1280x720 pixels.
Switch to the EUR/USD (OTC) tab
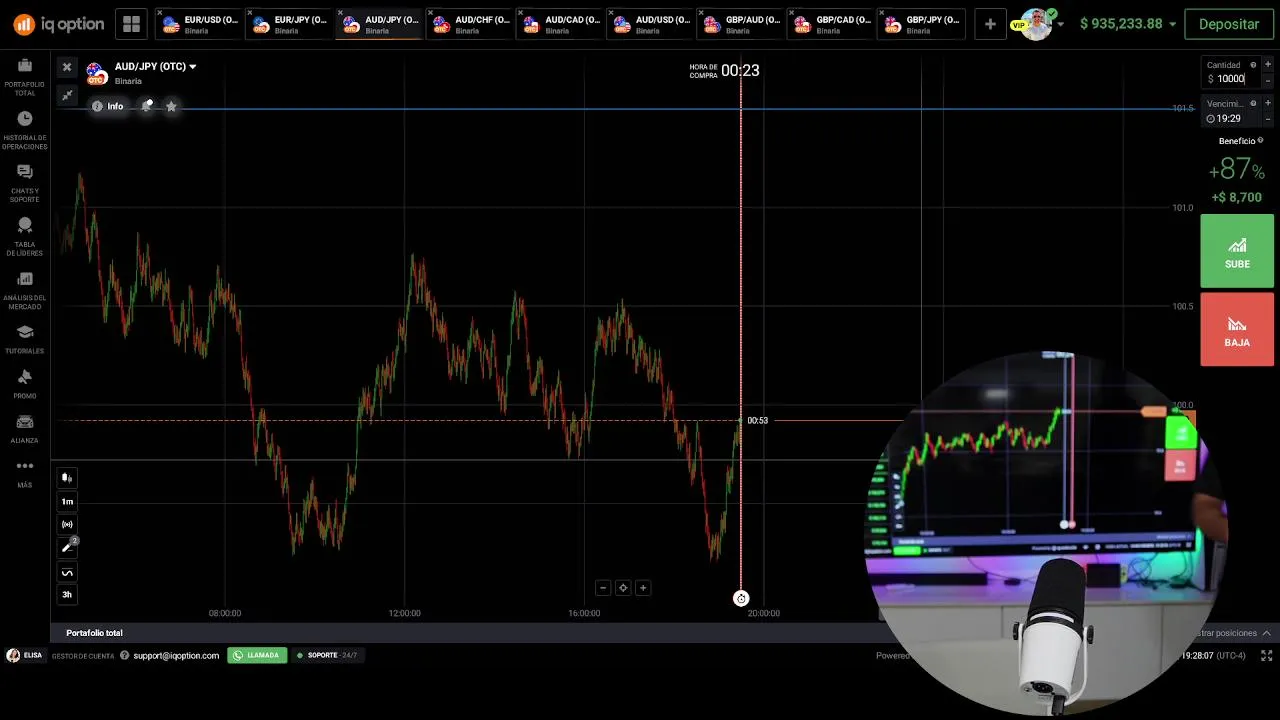click(201, 24)
